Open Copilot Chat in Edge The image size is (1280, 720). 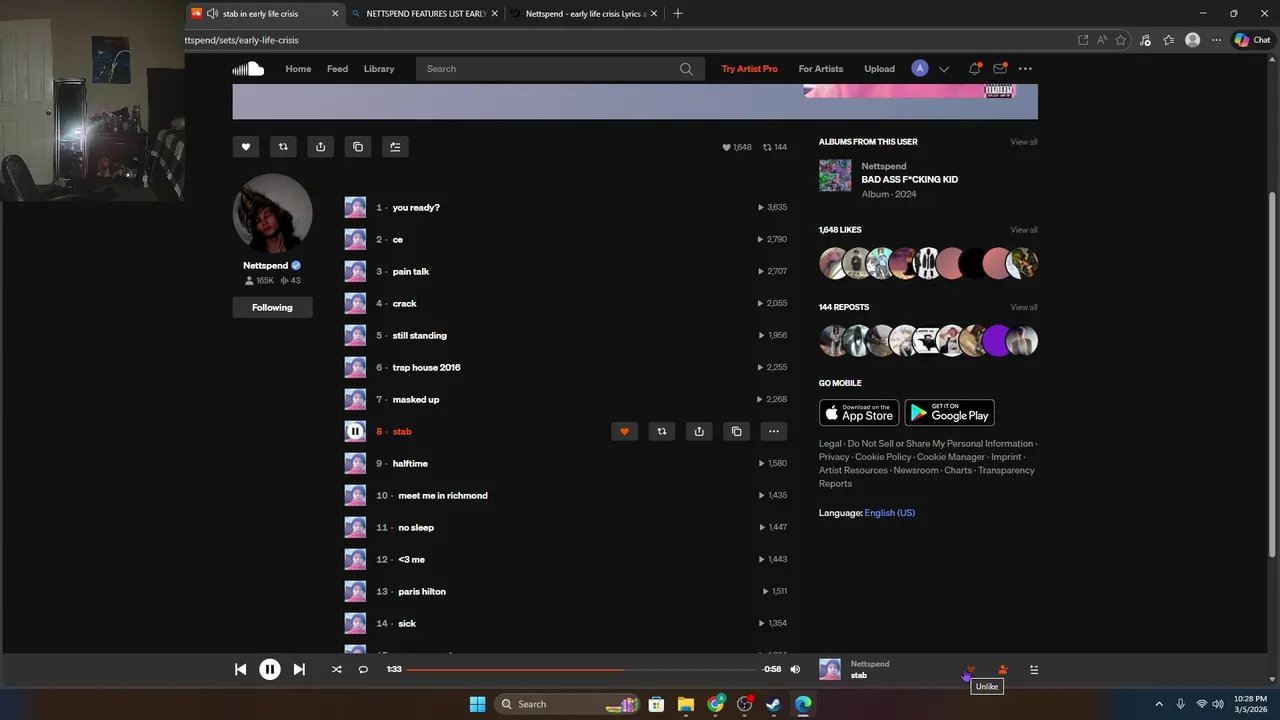tap(1252, 40)
